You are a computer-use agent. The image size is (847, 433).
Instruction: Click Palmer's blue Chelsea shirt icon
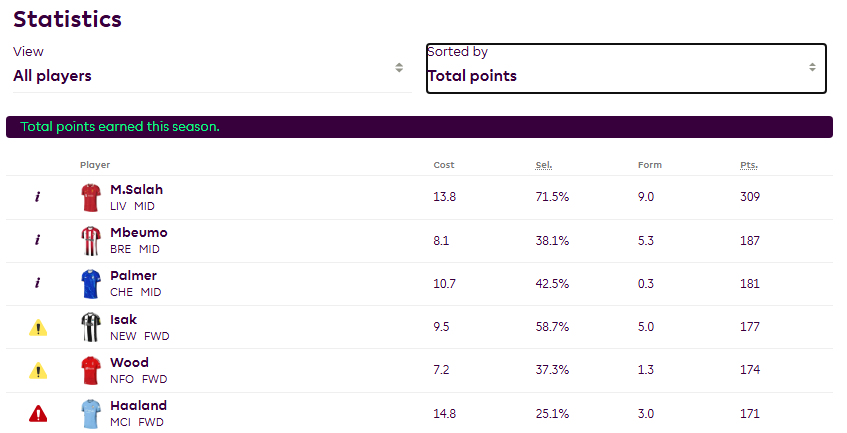(91, 283)
